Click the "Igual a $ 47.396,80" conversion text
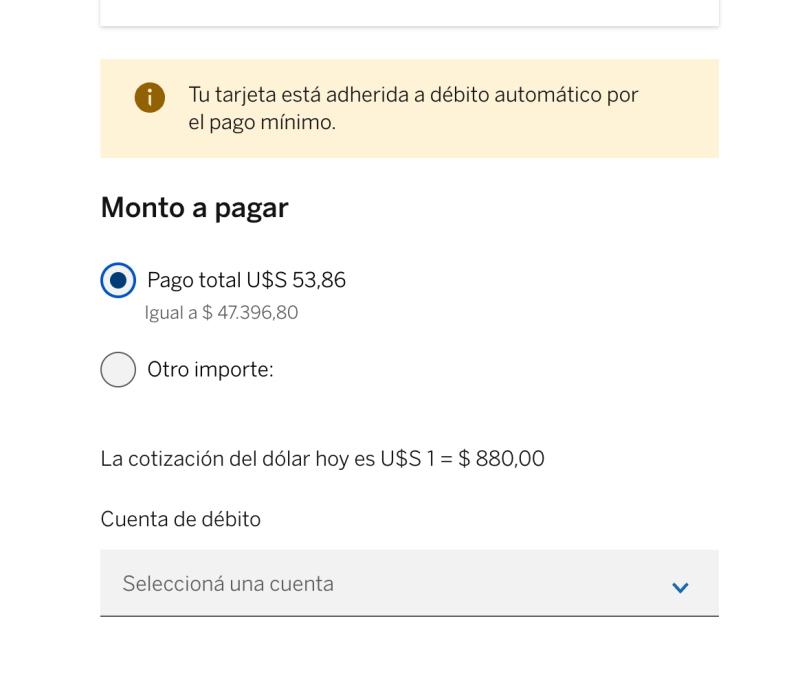800x698 pixels. click(221, 313)
